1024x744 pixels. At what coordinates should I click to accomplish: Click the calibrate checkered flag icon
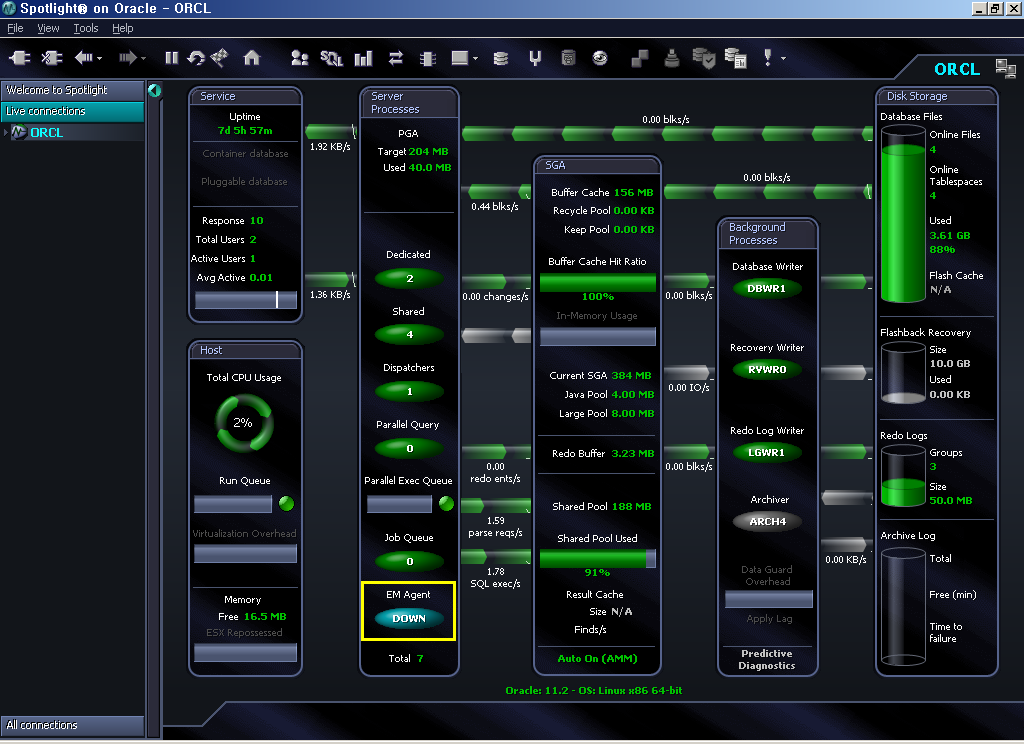[219, 58]
